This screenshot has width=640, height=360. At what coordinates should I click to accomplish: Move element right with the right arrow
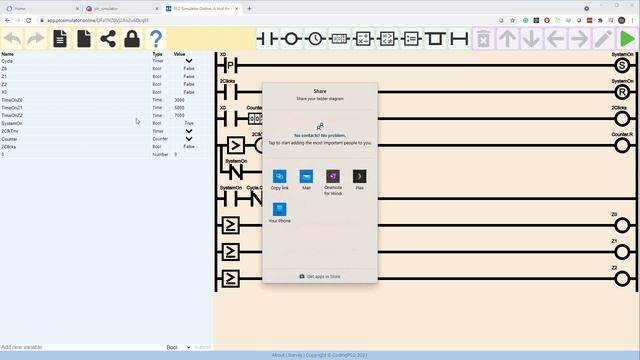coord(580,39)
